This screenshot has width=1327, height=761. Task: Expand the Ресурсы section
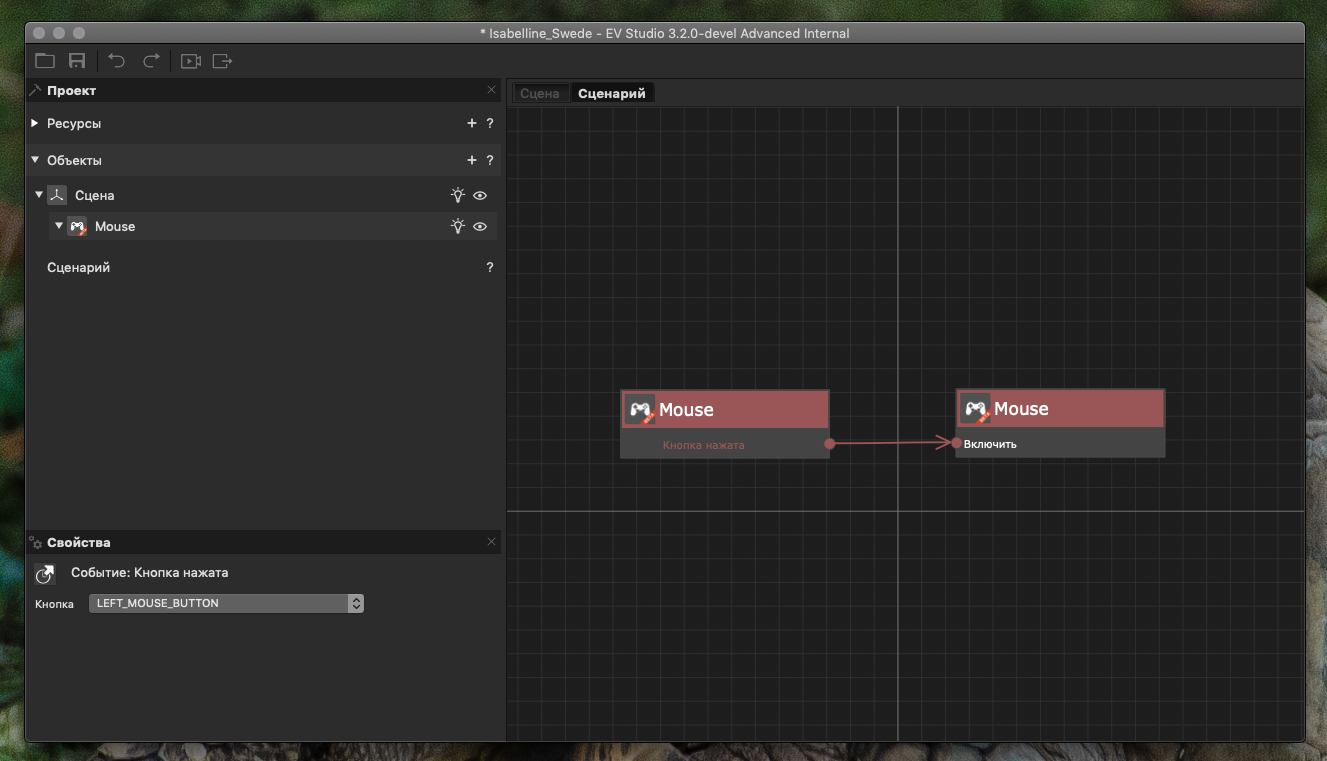pyautogui.click(x=35, y=124)
